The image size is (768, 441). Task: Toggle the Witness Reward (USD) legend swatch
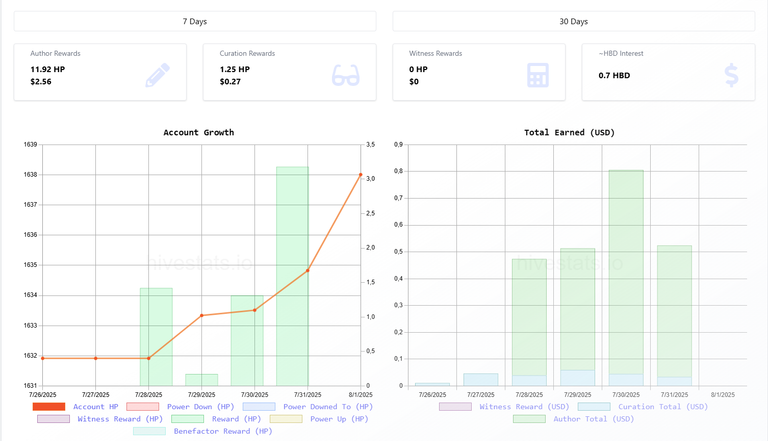coord(456,407)
